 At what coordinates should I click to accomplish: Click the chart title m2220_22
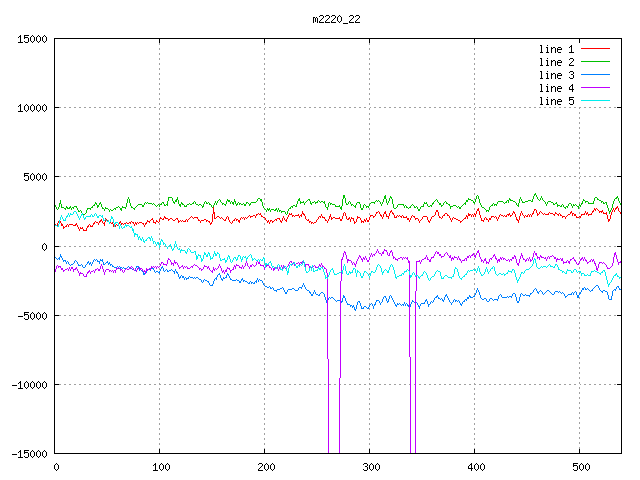pyautogui.click(x=335, y=19)
